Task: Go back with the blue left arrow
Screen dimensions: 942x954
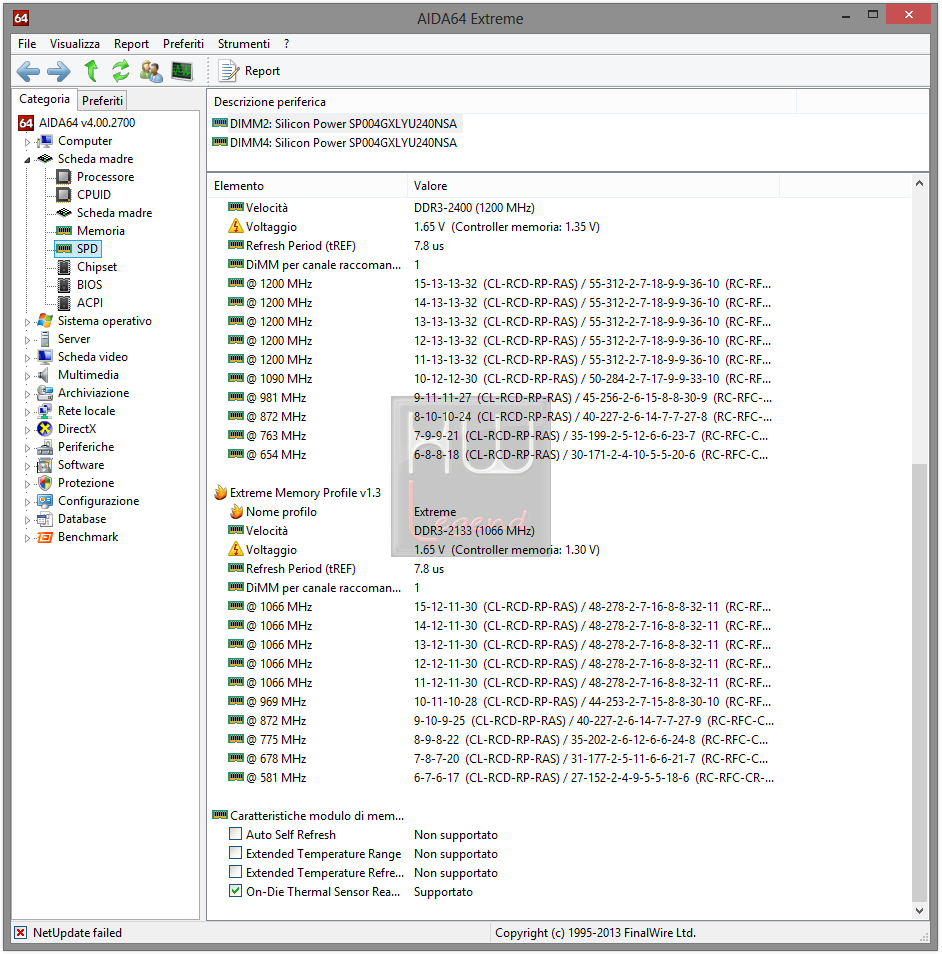Action: (x=28, y=71)
